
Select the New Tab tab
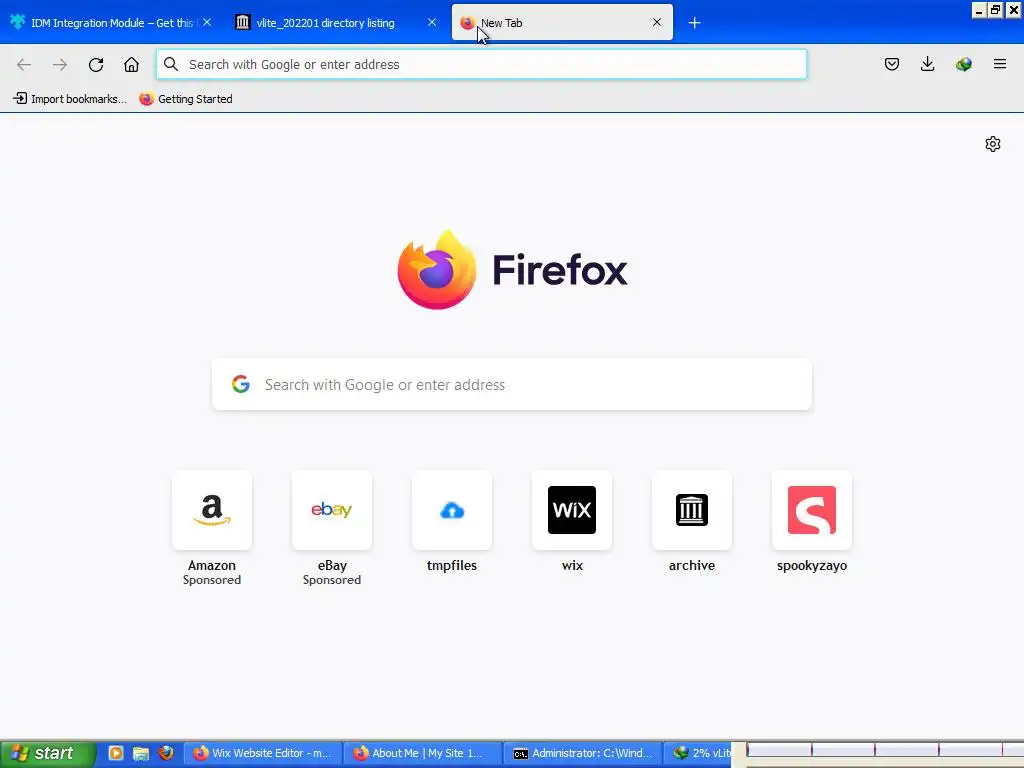tap(562, 23)
